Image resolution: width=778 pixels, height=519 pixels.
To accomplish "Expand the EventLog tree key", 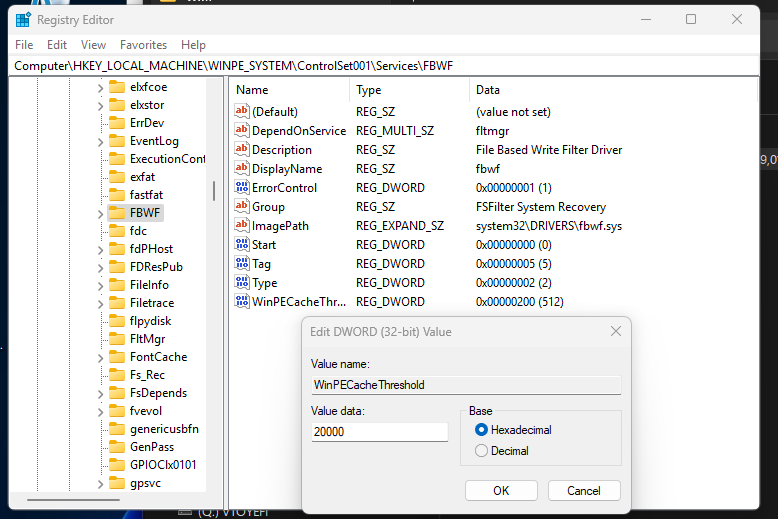I will (x=100, y=142).
